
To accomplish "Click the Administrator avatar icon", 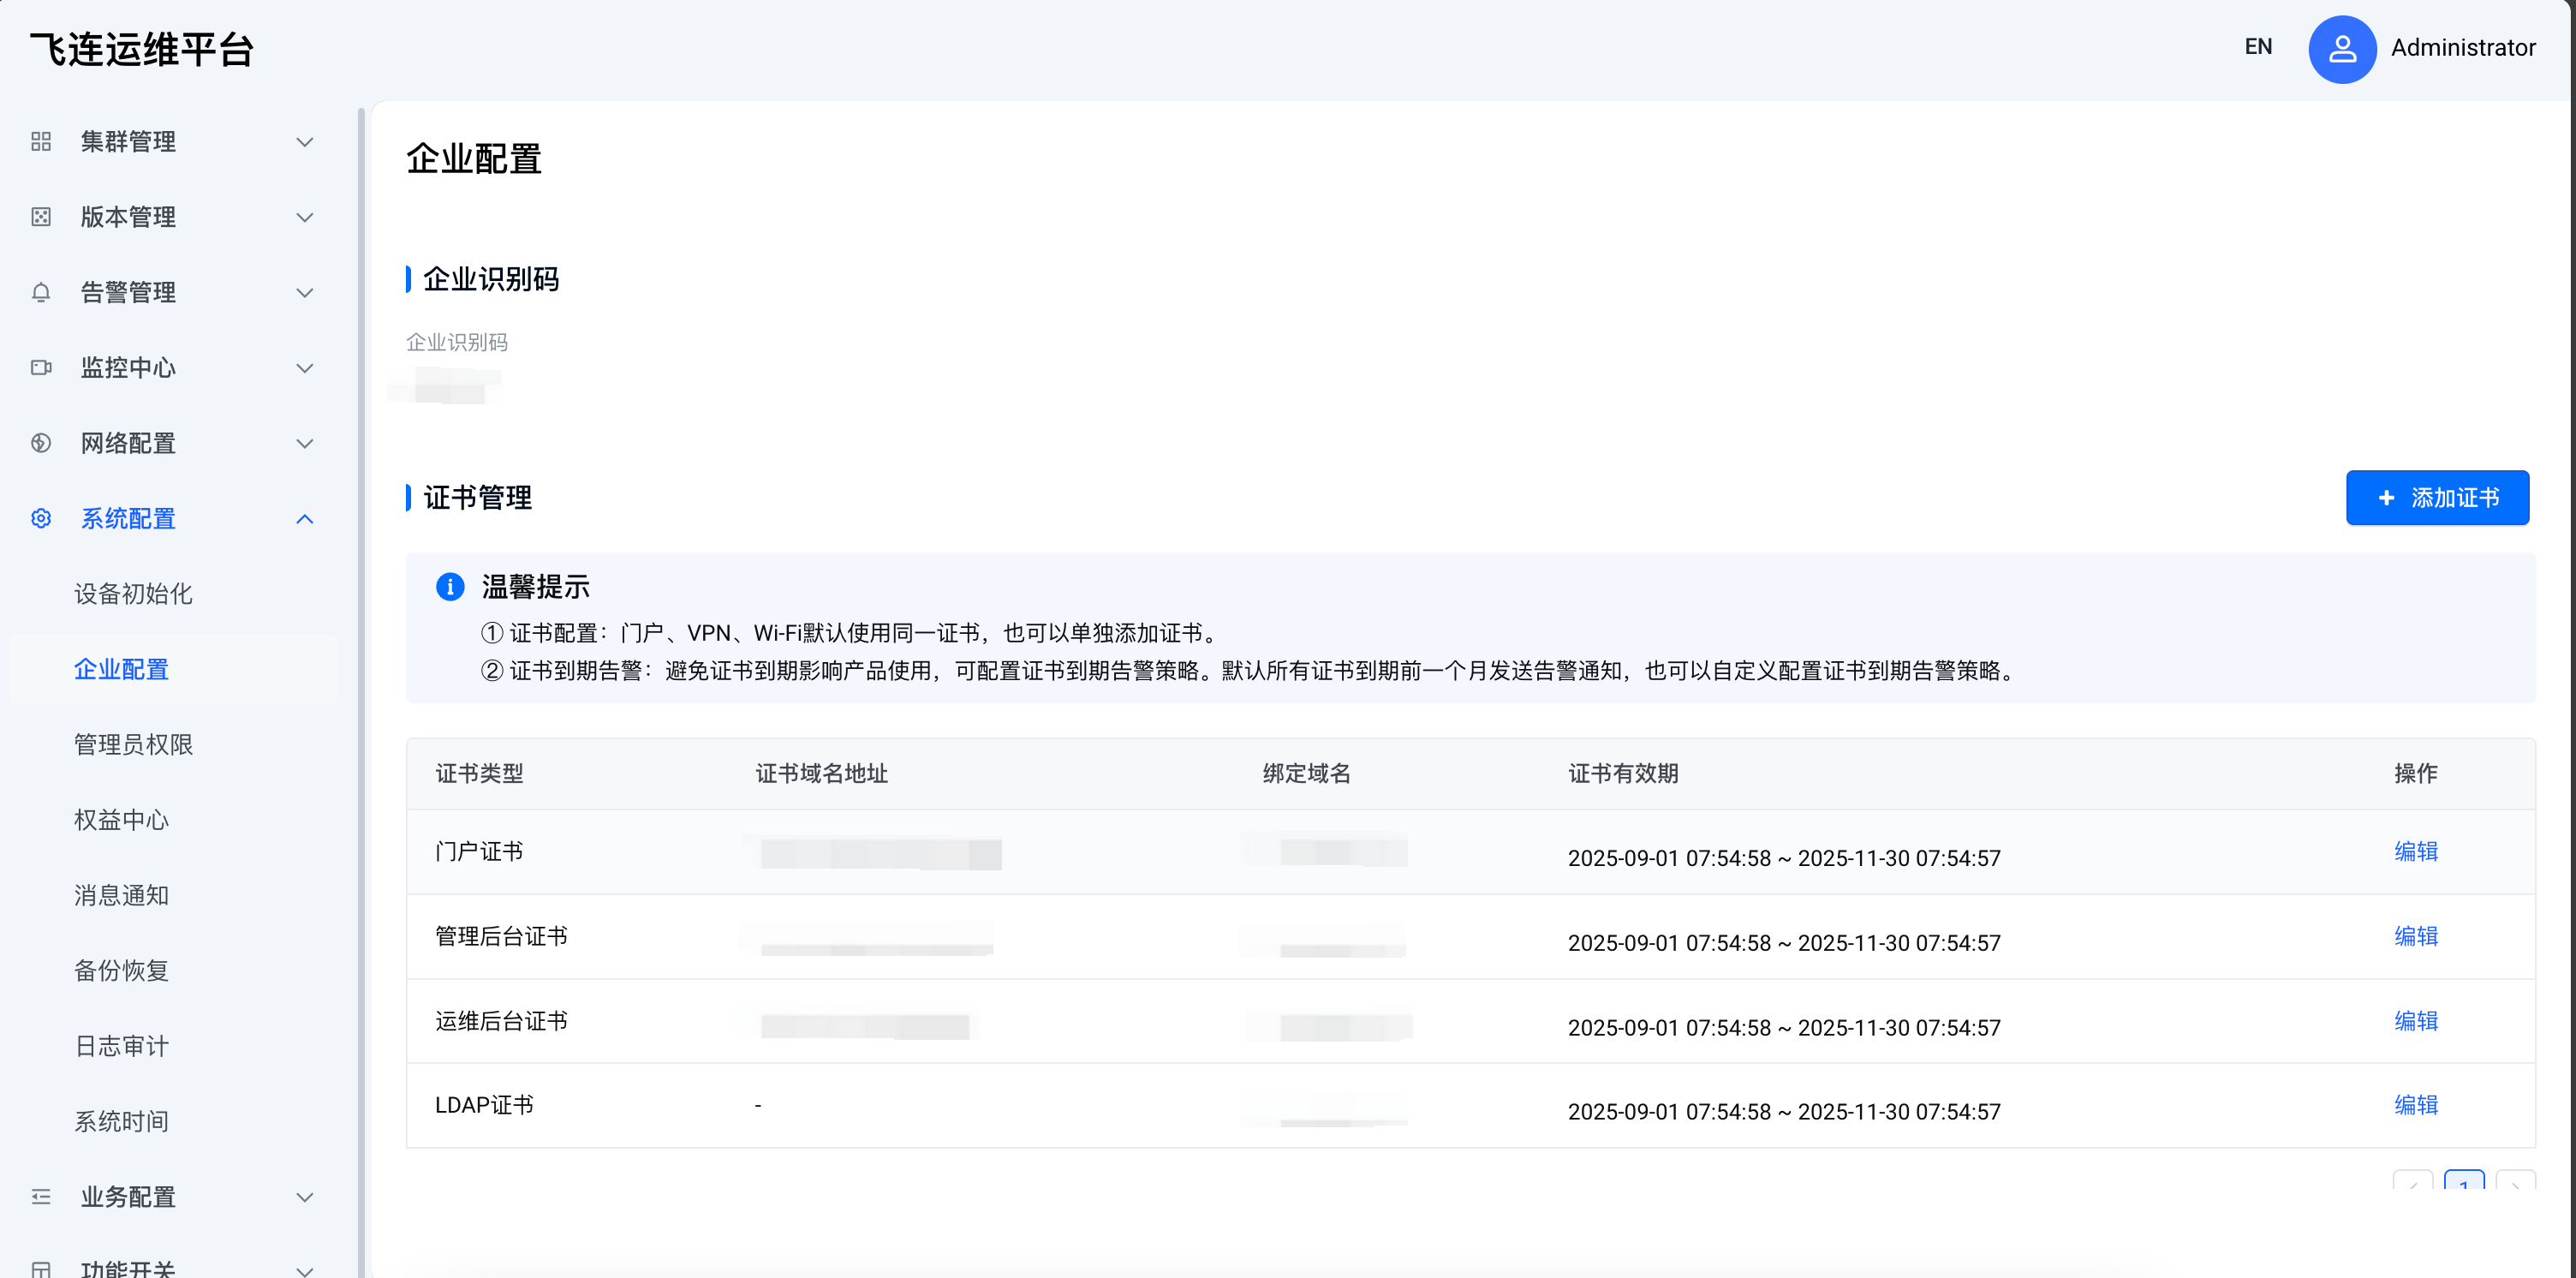I will coord(2341,48).
